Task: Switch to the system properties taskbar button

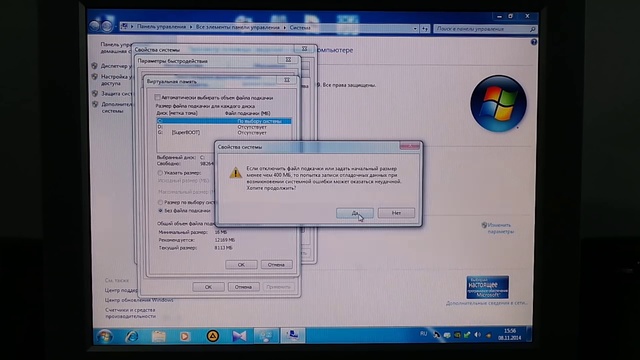Action: (293, 336)
